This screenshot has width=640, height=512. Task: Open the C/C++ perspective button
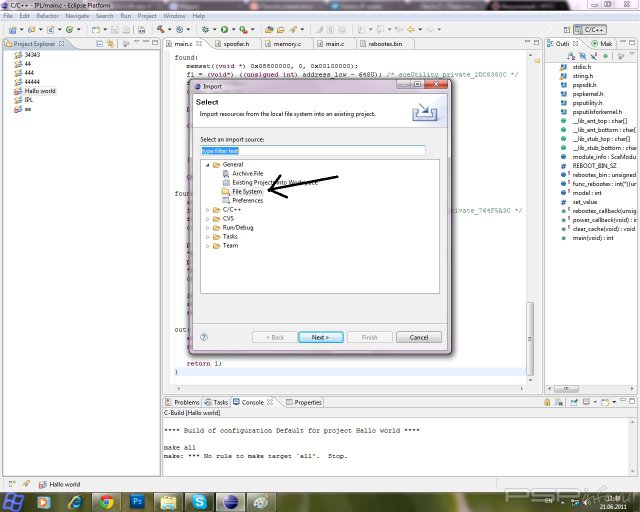click(594, 30)
